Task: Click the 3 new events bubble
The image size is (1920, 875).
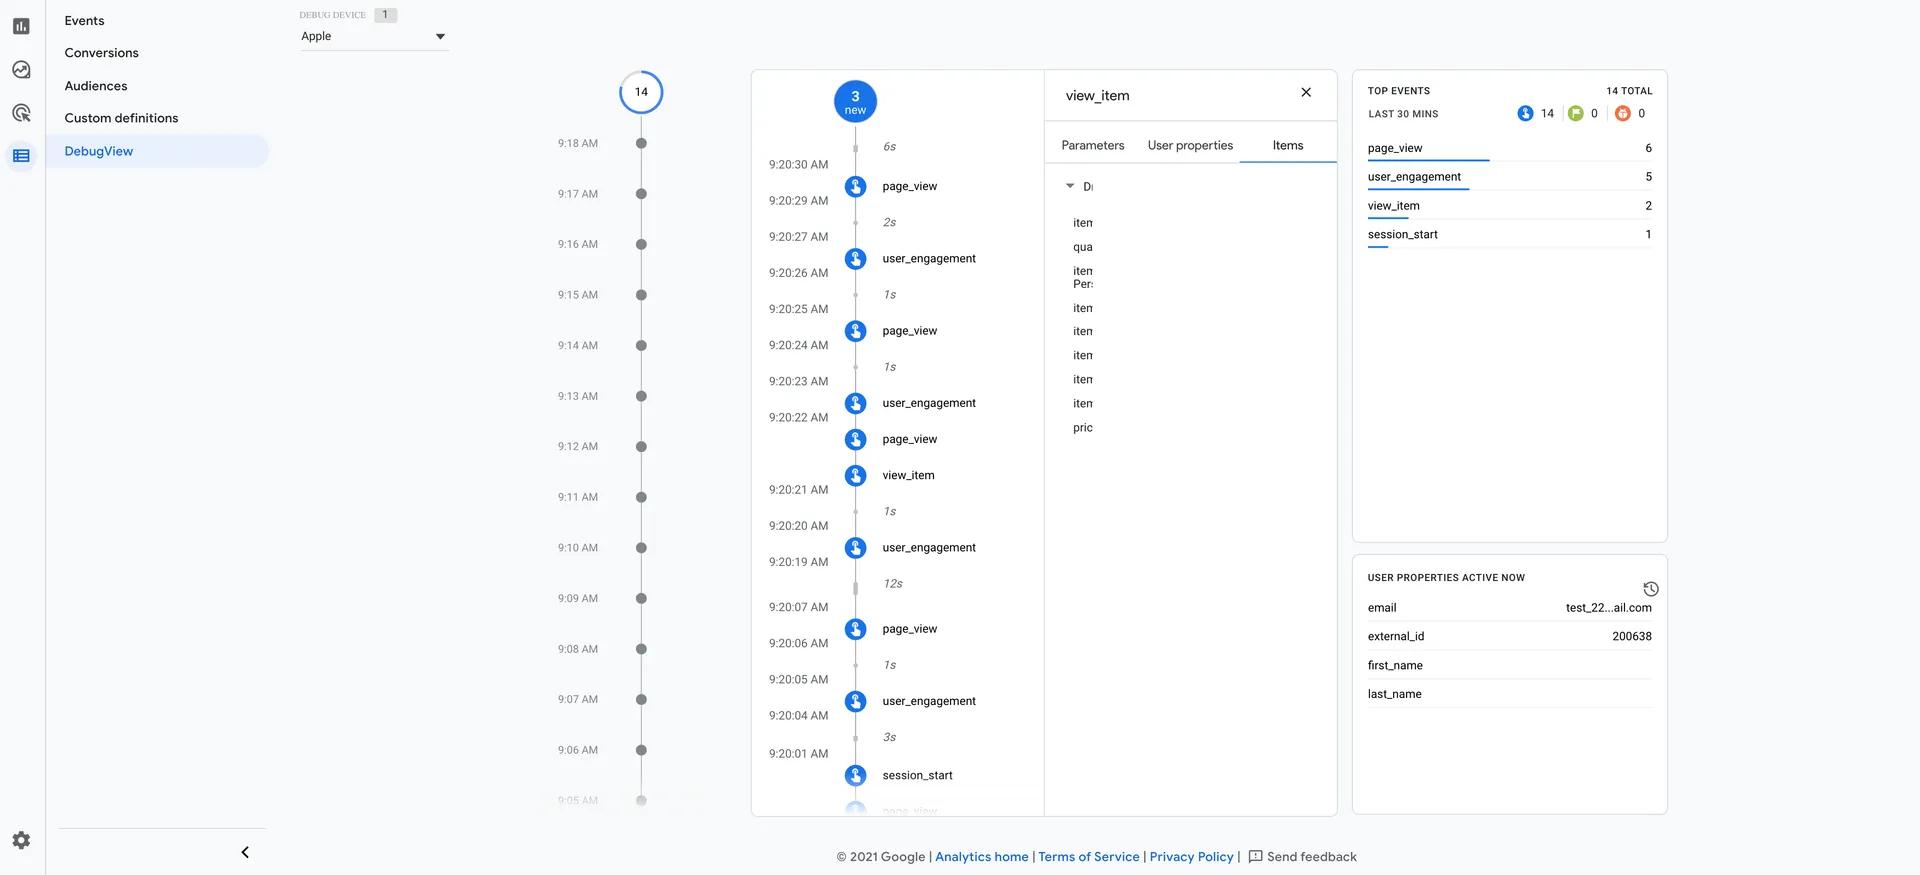Action: [855, 102]
